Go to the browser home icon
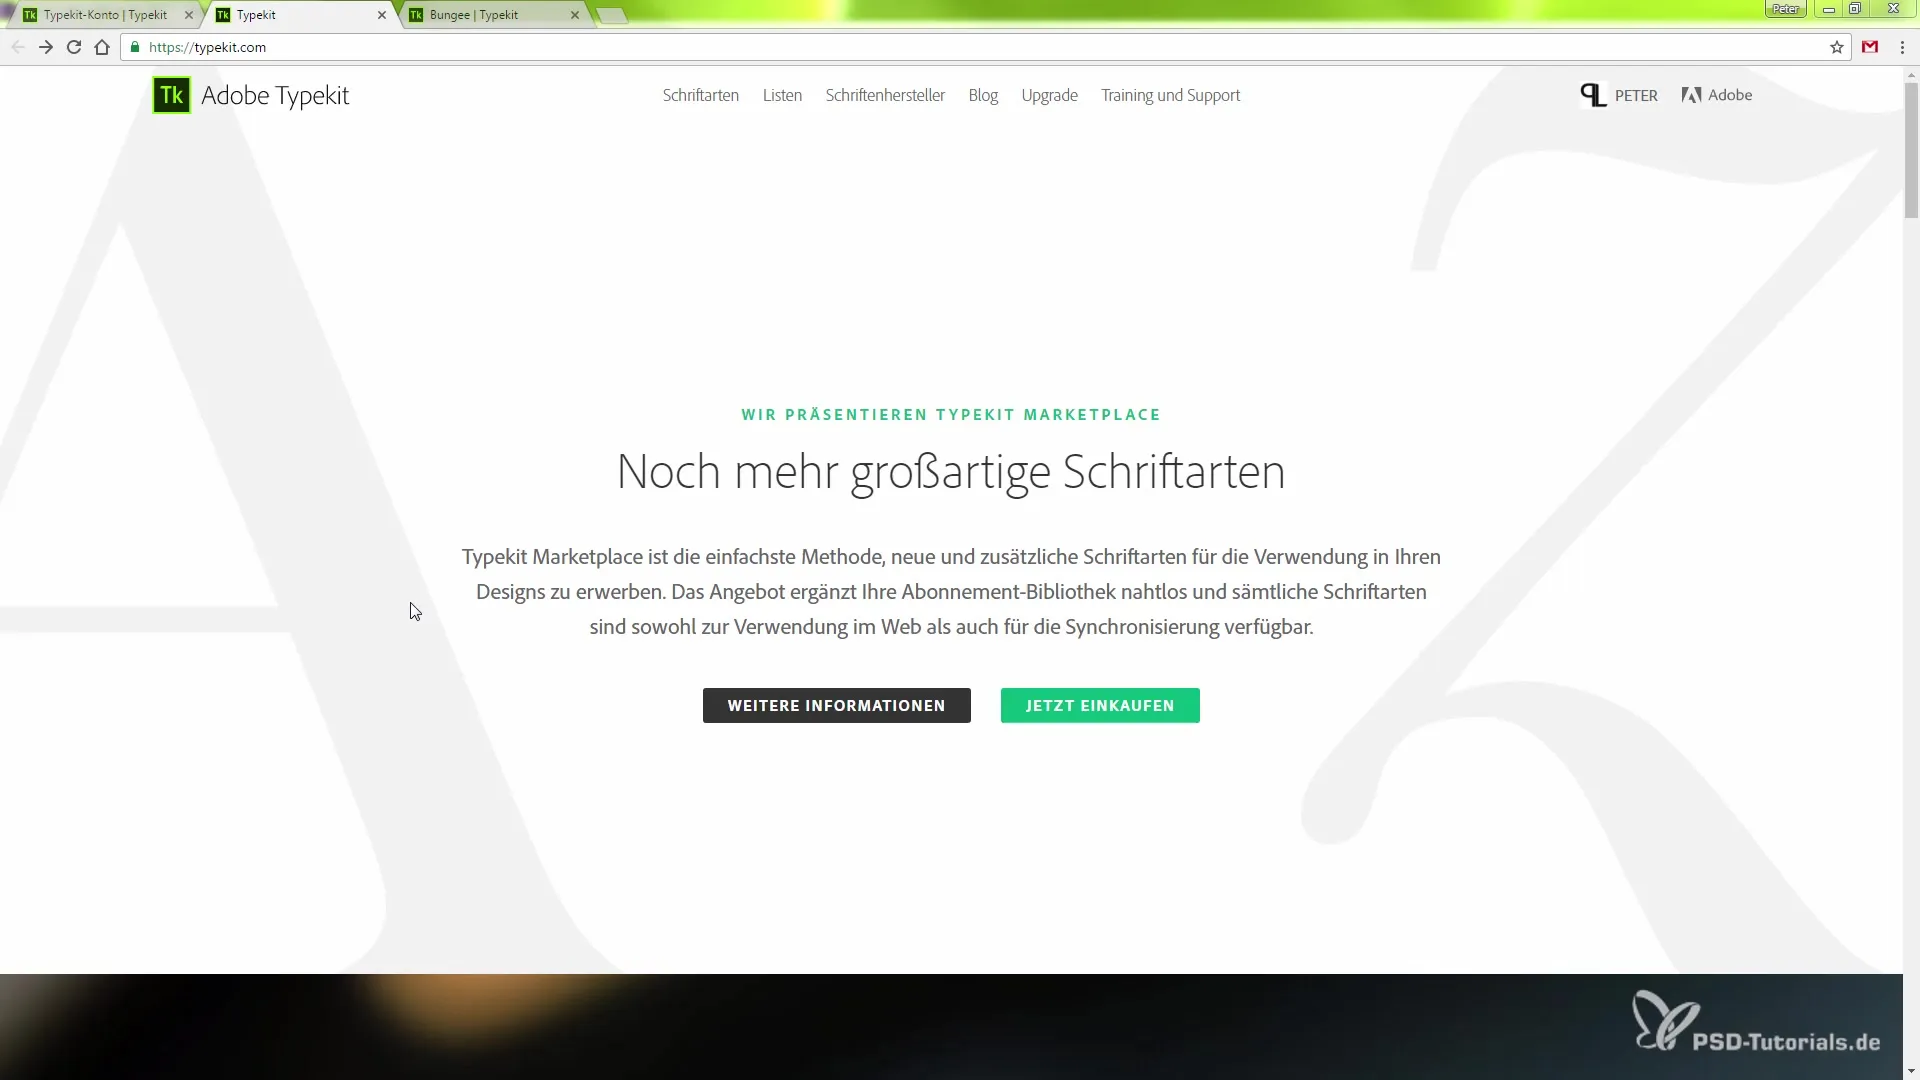 102,47
